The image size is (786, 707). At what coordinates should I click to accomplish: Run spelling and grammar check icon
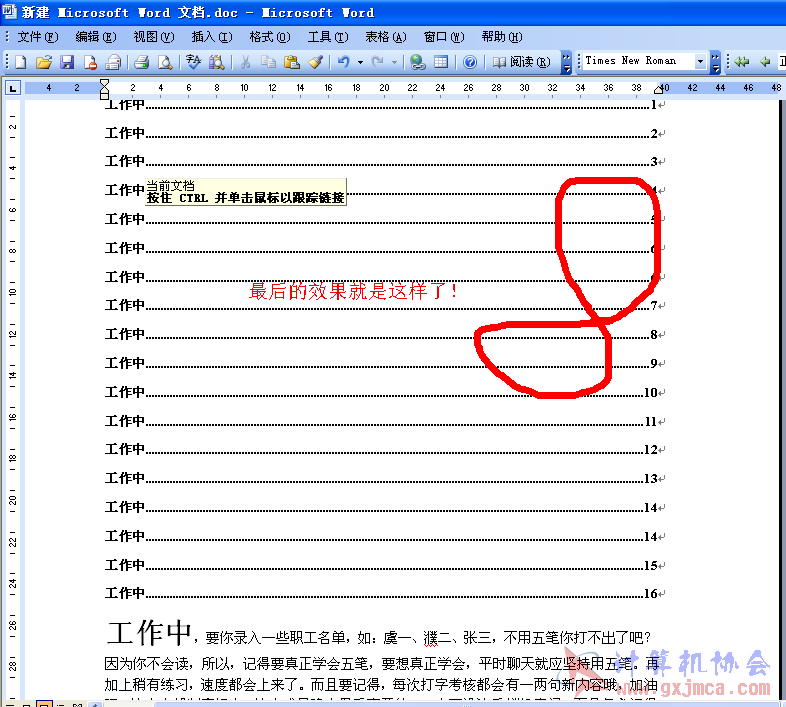click(193, 62)
